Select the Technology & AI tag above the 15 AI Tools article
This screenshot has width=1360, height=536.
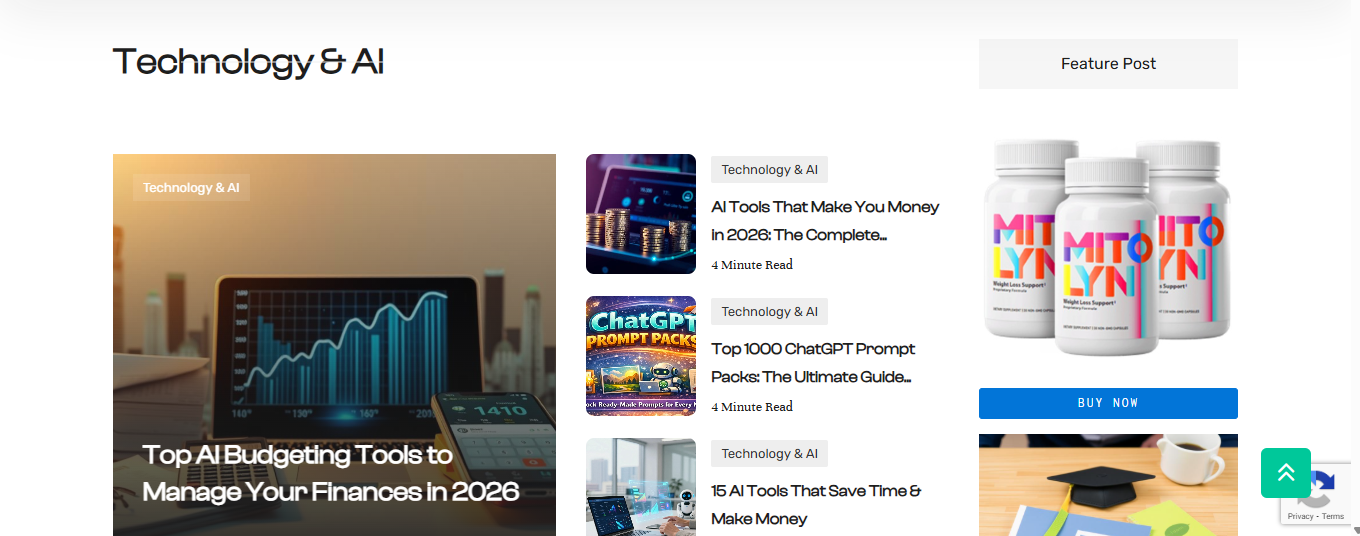tap(769, 454)
